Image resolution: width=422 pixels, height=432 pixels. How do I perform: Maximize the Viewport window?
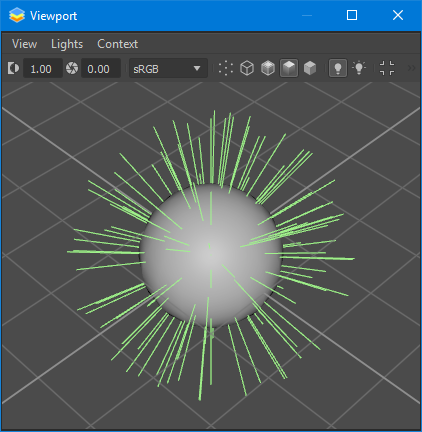click(x=352, y=15)
